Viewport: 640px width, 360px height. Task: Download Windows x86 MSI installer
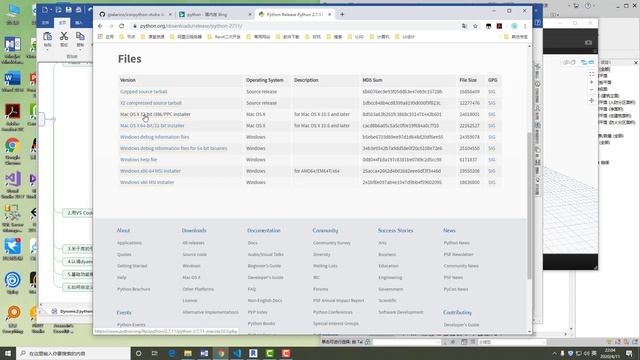pyautogui.click(x=147, y=182)
